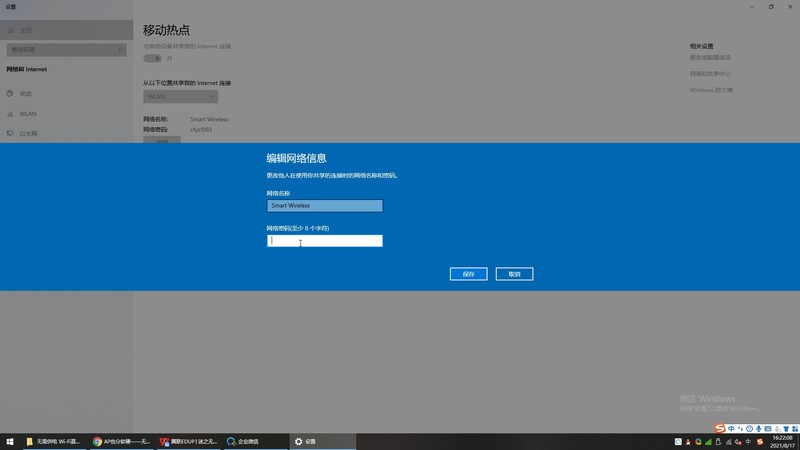Click the USB device tray icon

click(718, 442)
